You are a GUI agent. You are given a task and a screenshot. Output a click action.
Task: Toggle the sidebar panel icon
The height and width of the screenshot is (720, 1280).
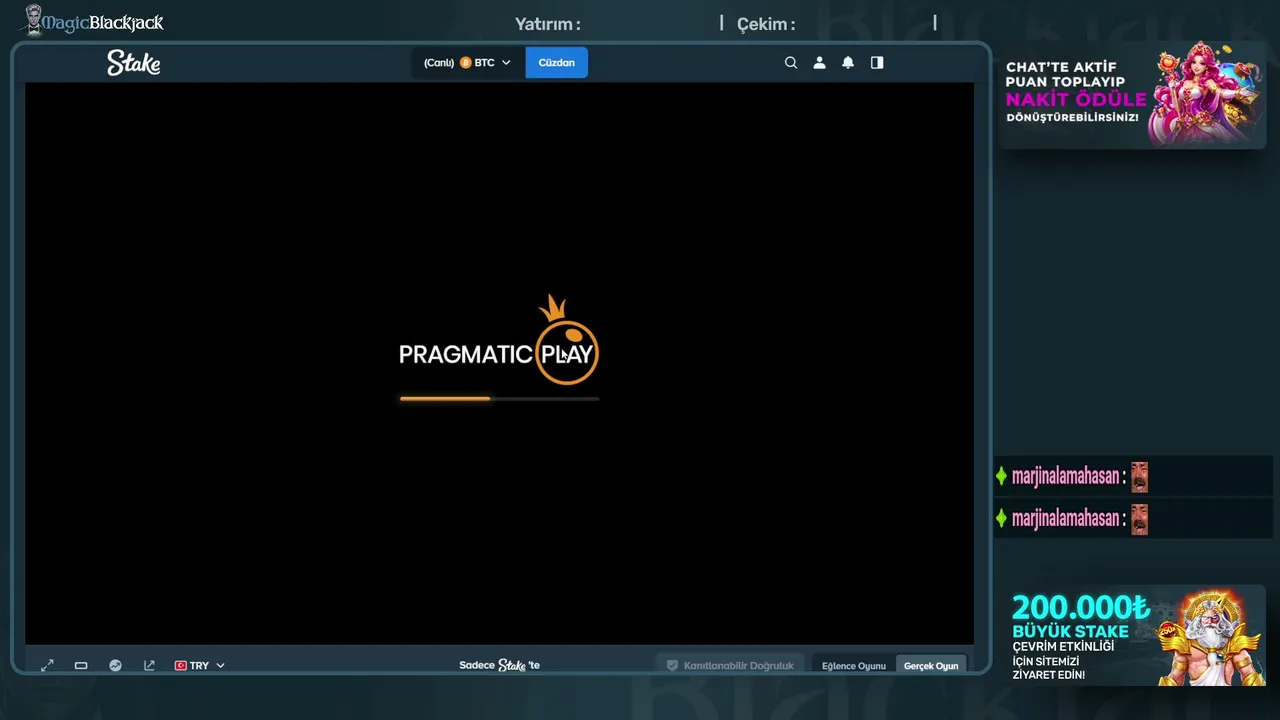877,63
